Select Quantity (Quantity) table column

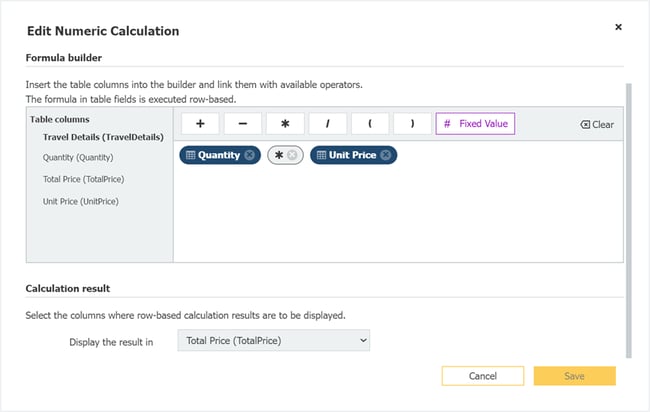[78, 158]
